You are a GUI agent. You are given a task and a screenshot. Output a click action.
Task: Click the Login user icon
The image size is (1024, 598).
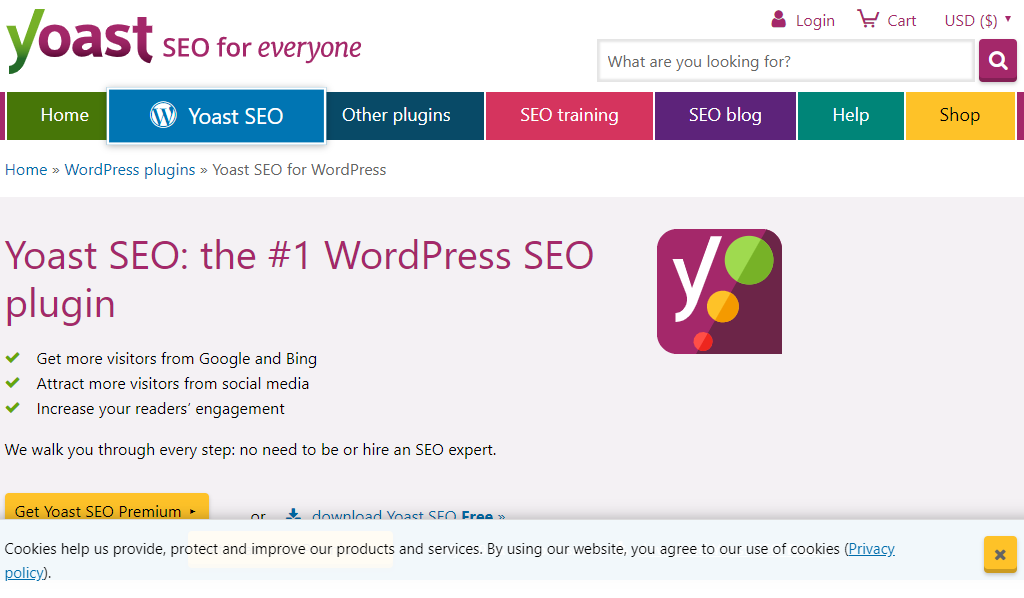(778, 19)
